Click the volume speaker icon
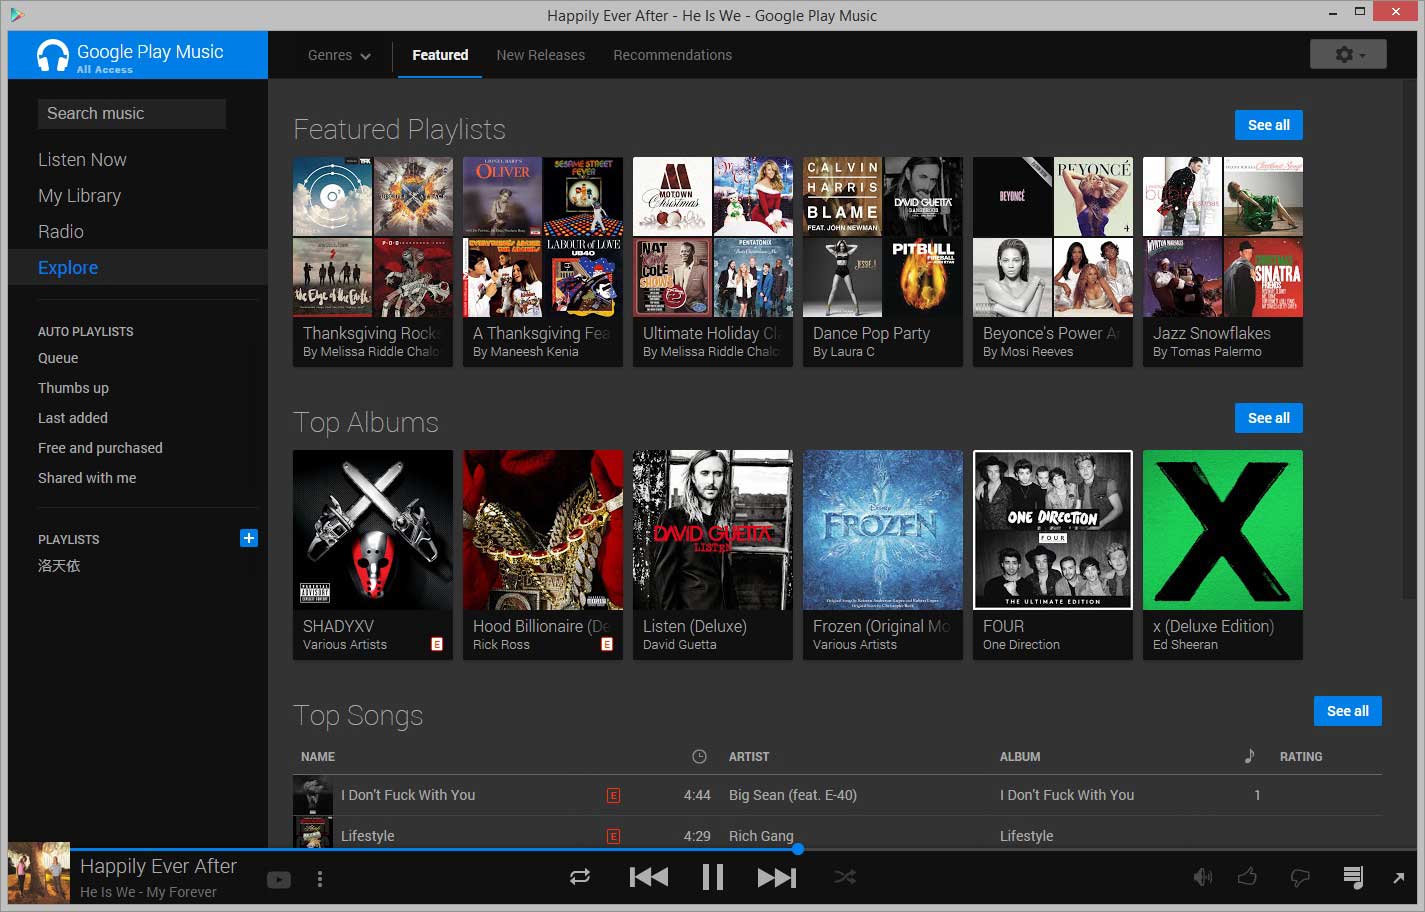Image resolution: width=1425 pixels, height=912 pixels. coord(1203,877)
